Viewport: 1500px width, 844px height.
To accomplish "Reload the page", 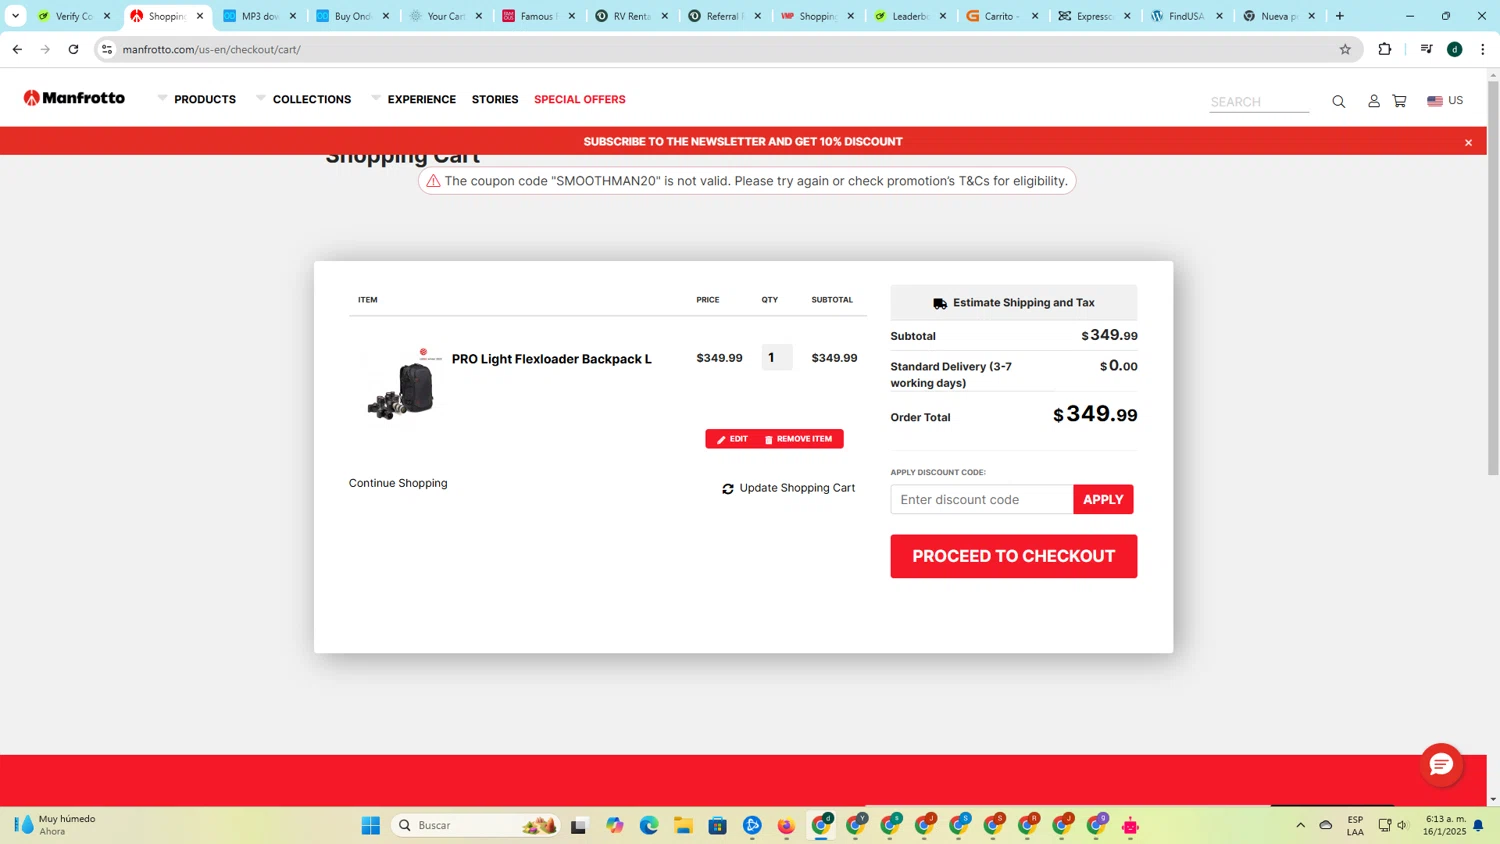I will pos(73,49).
